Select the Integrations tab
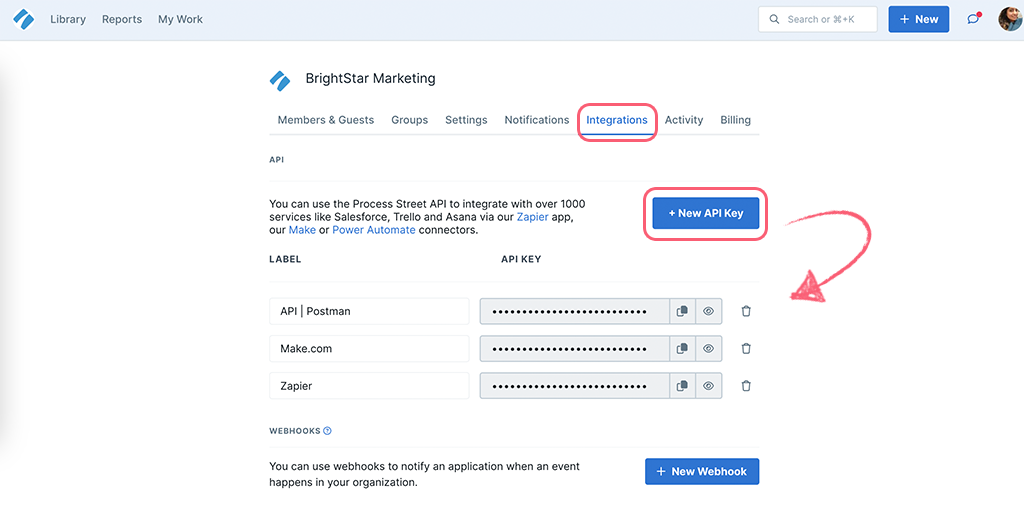This screenshot has height=512, width=1024. tap(617, 120)
